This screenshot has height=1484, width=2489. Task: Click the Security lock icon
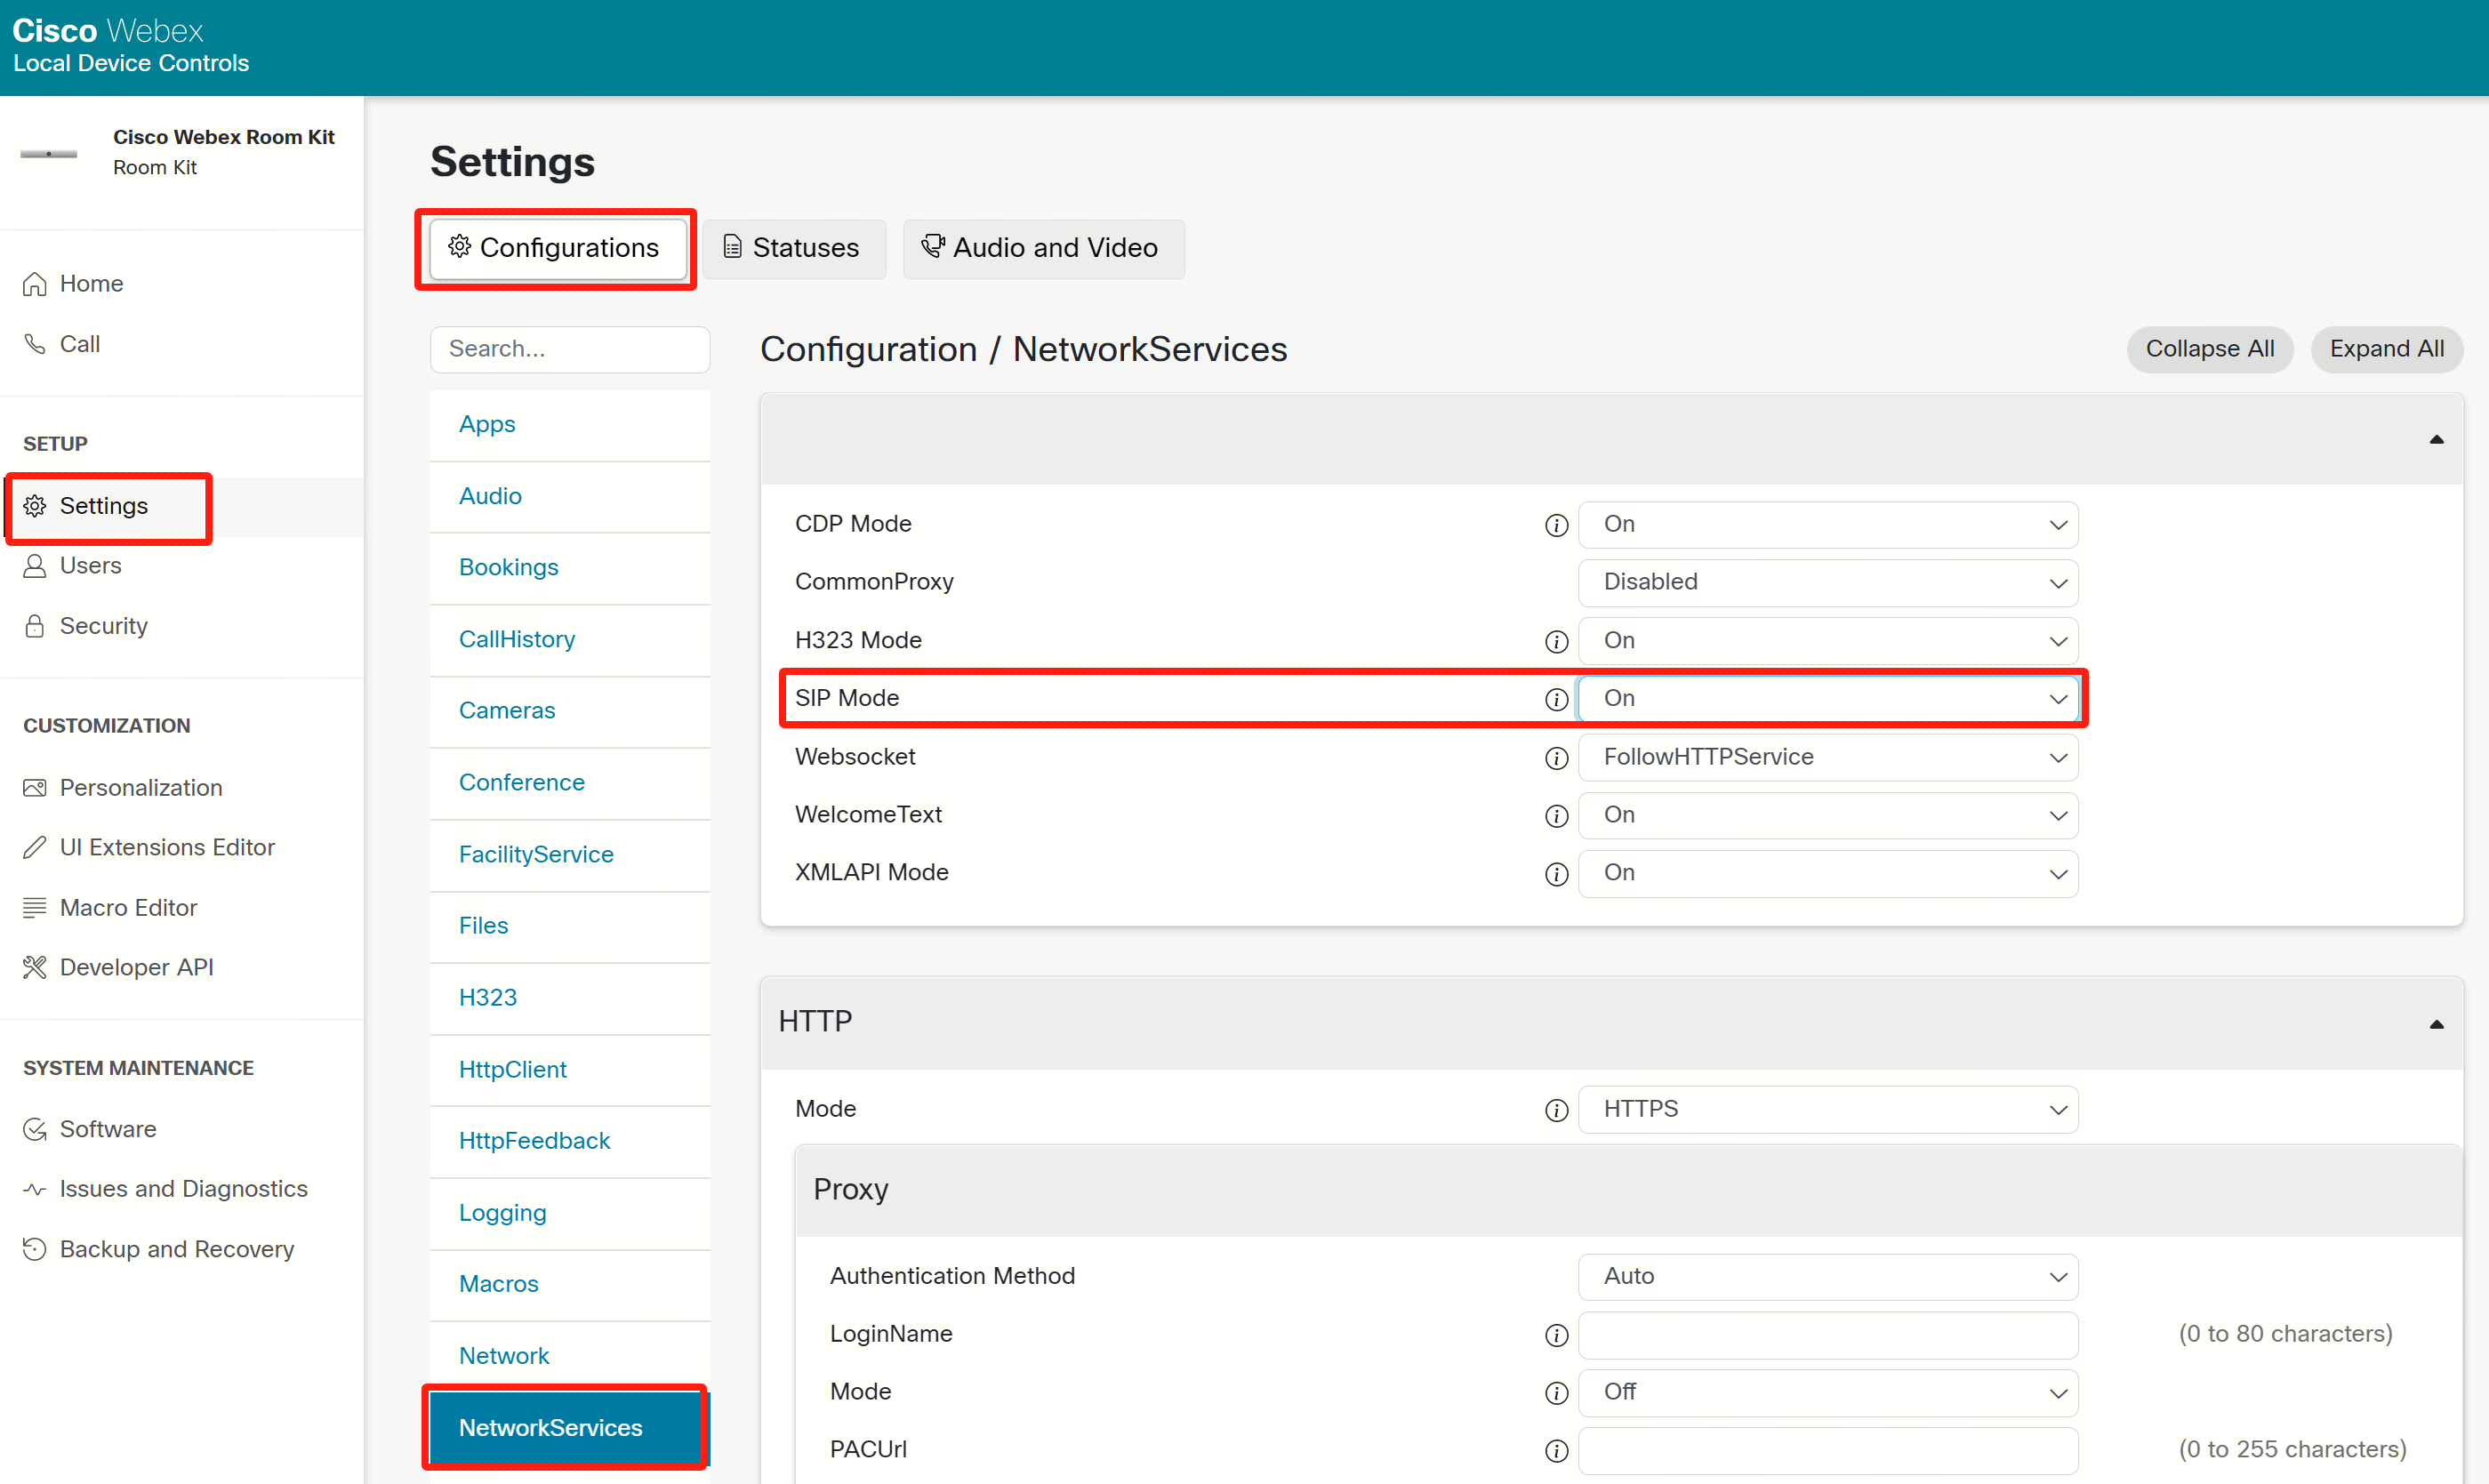[x=35, y=626]
